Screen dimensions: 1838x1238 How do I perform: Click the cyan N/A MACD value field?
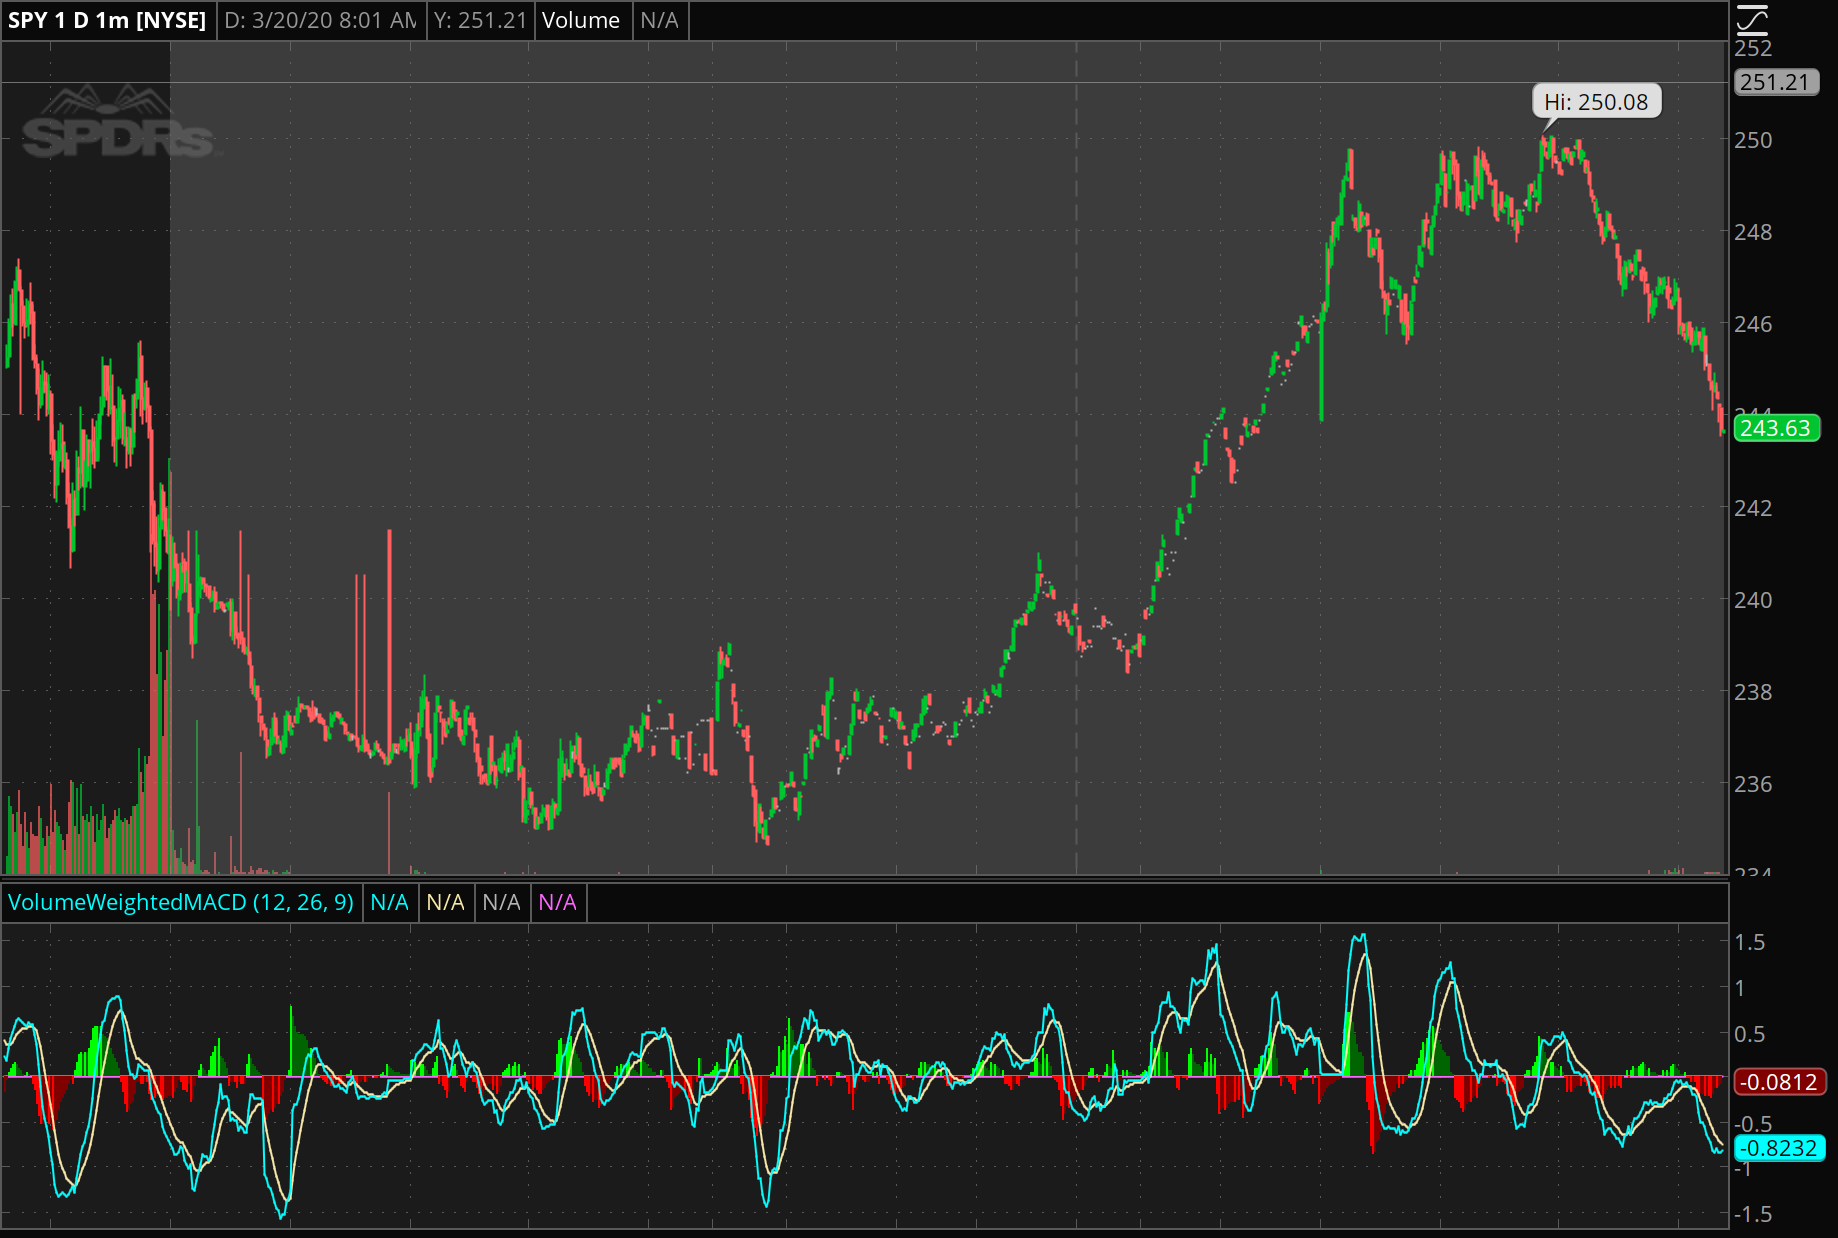point(389,902)
